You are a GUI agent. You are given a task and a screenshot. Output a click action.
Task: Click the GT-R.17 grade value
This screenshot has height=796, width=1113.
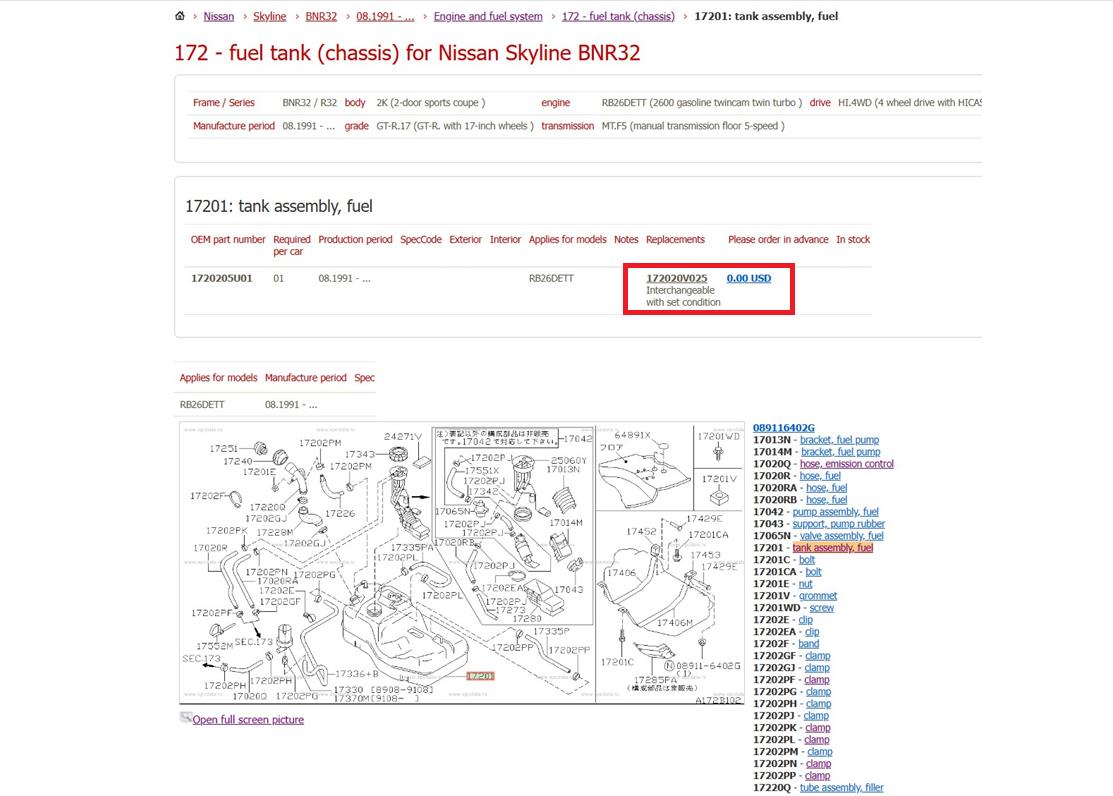pos(454,126)
